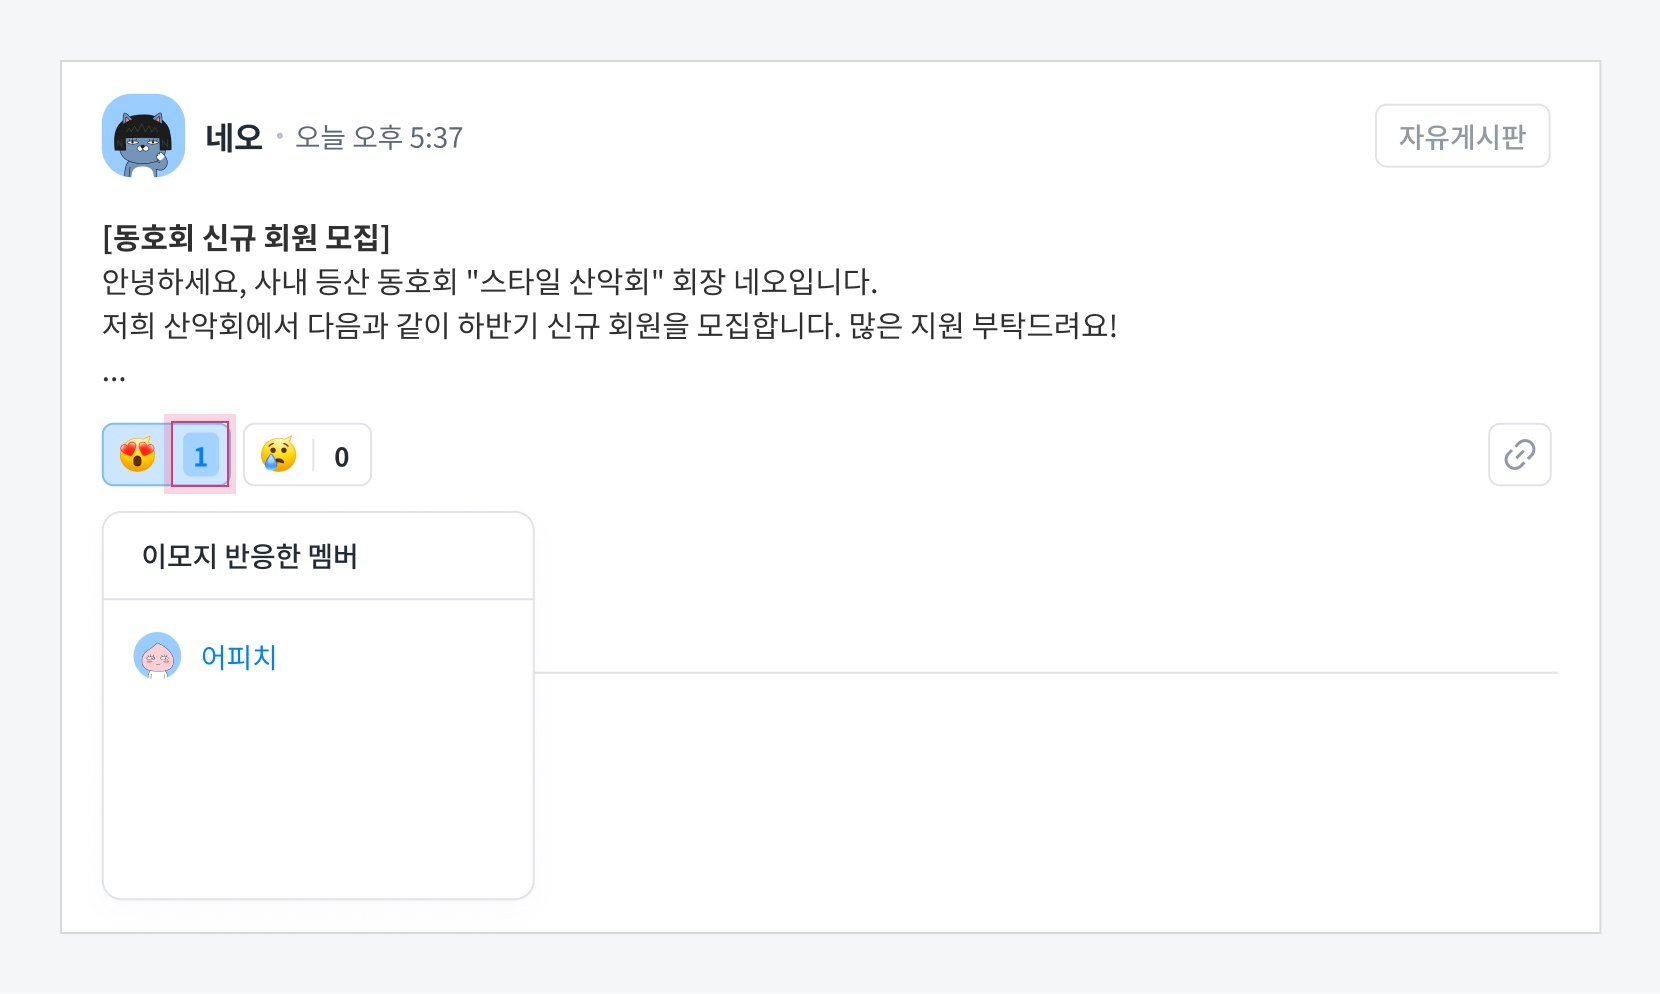Viewport: 1660px width, 994px height.
Task: Open the heart-eyes reaction count "1"
Action: (x=200, y=456)
